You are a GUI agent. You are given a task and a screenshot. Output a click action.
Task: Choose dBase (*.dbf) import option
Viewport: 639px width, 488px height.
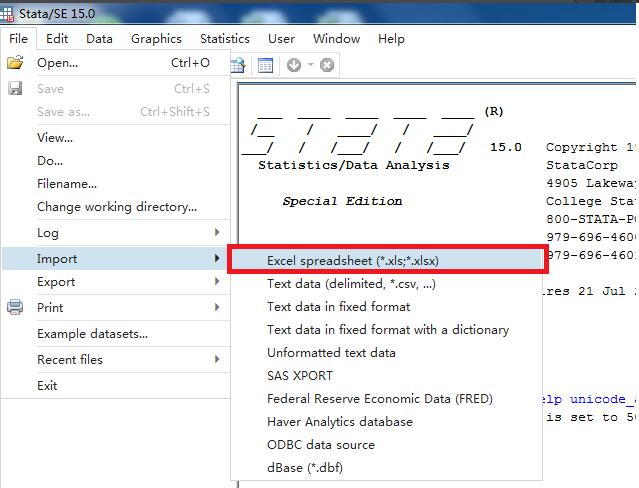(x=386, y=468)
